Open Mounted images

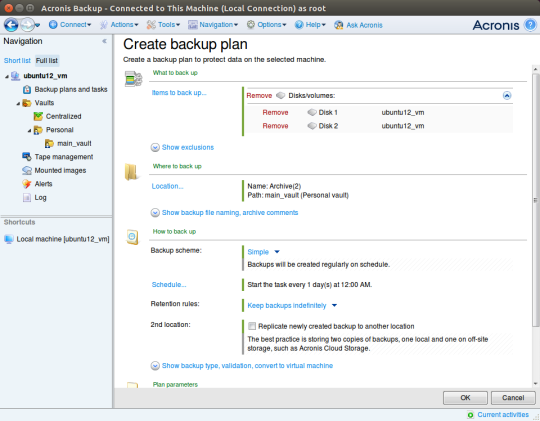[x=60, y=171]
